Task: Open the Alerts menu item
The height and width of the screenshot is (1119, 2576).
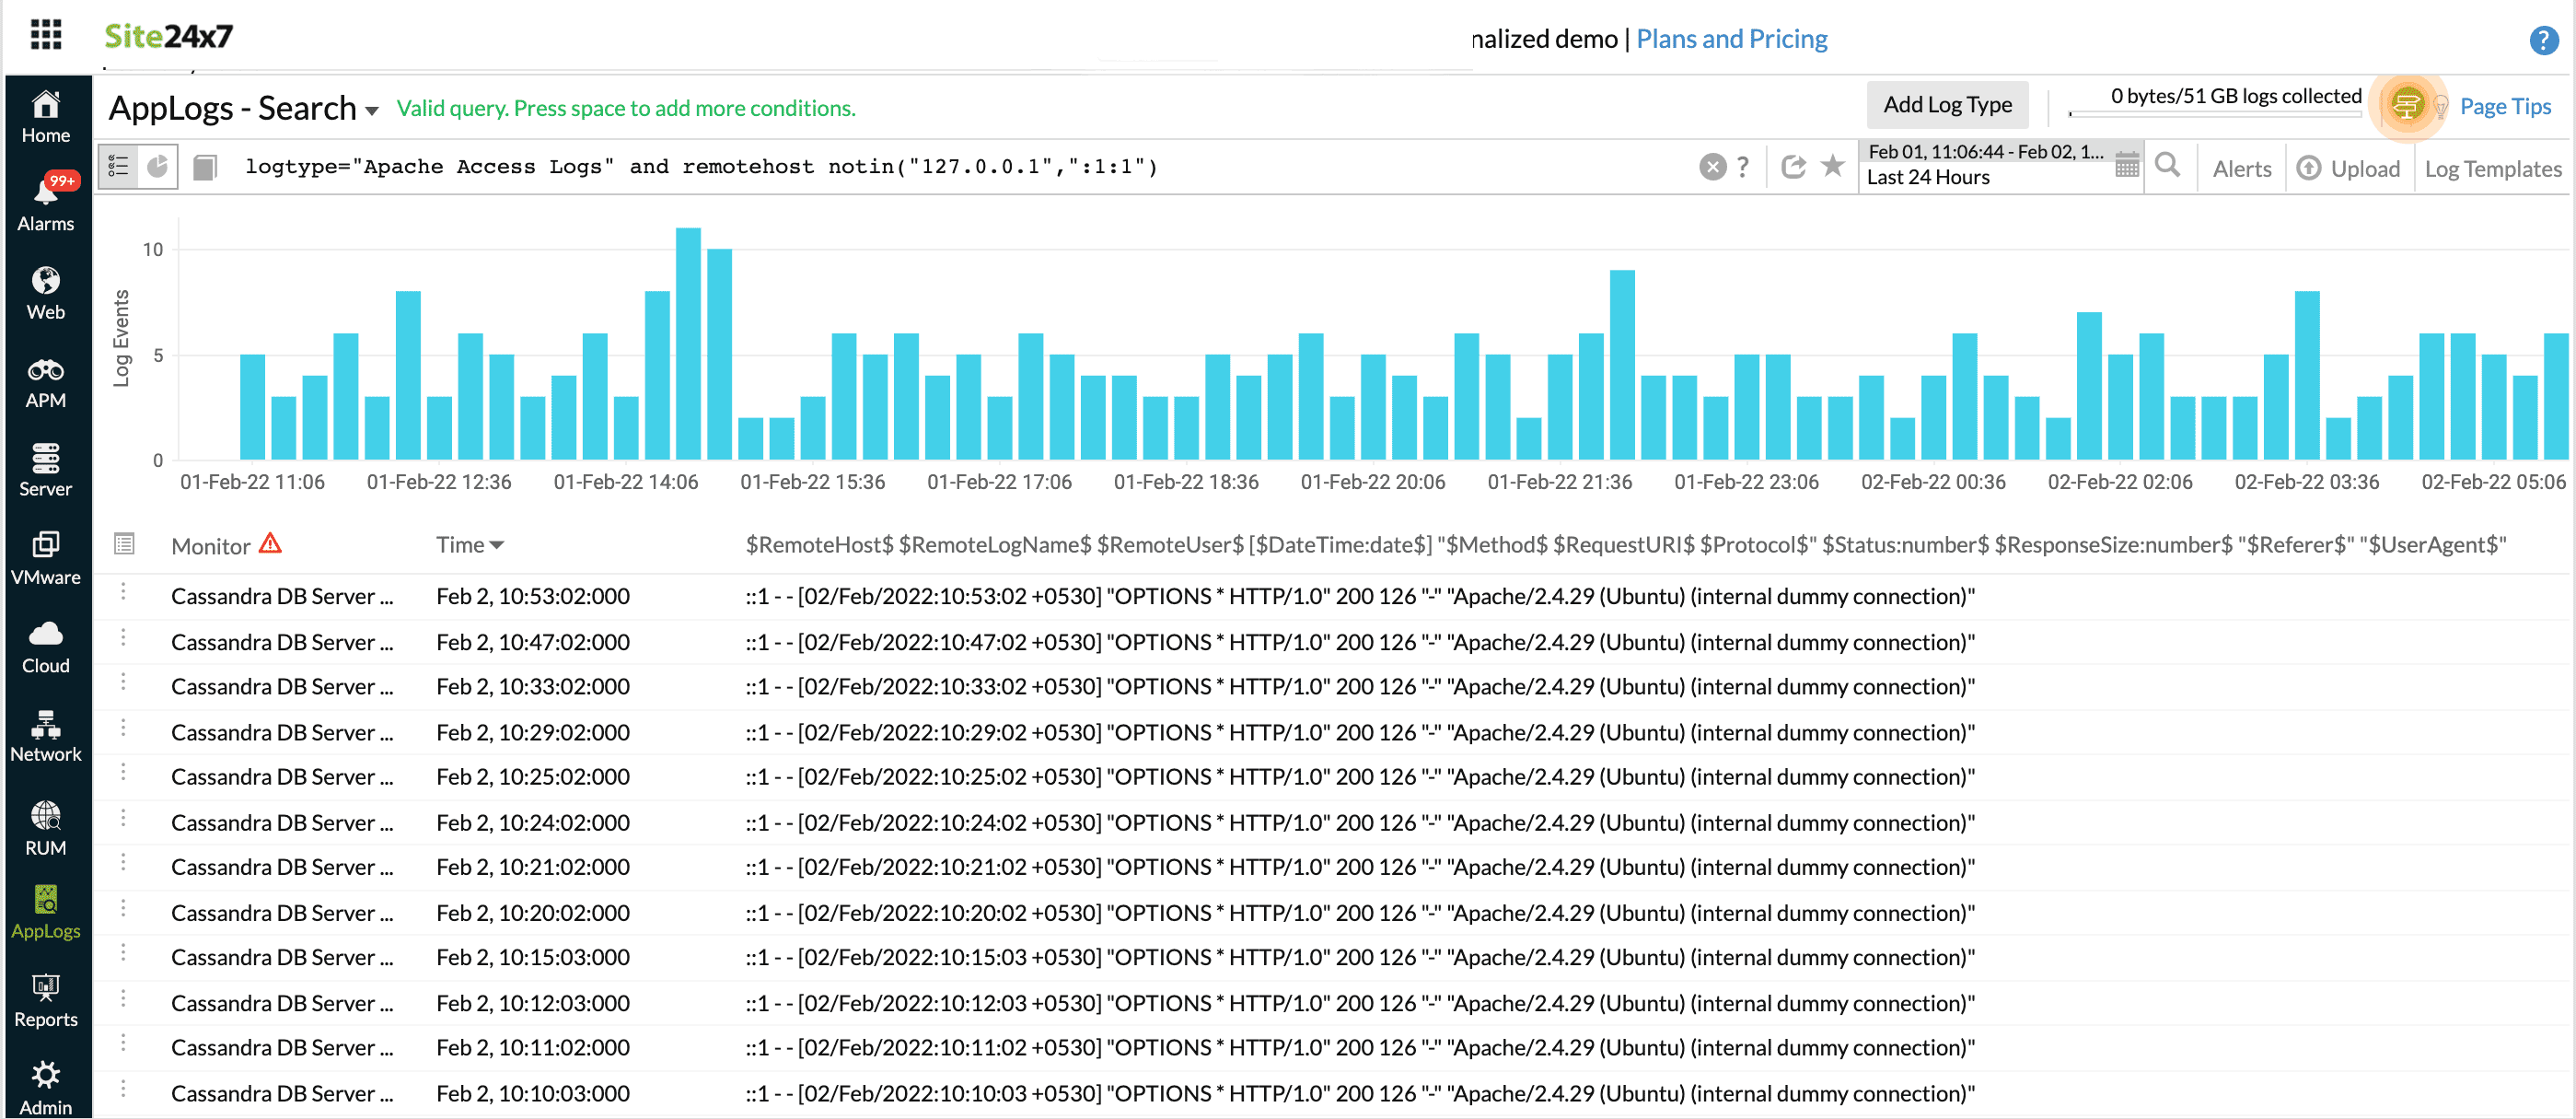Action: pos(2241,169)
